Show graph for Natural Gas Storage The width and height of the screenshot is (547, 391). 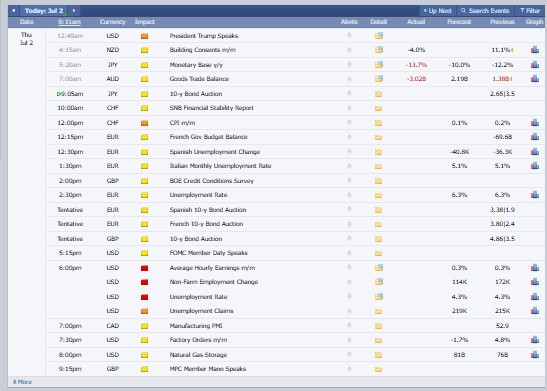(535, 355)
